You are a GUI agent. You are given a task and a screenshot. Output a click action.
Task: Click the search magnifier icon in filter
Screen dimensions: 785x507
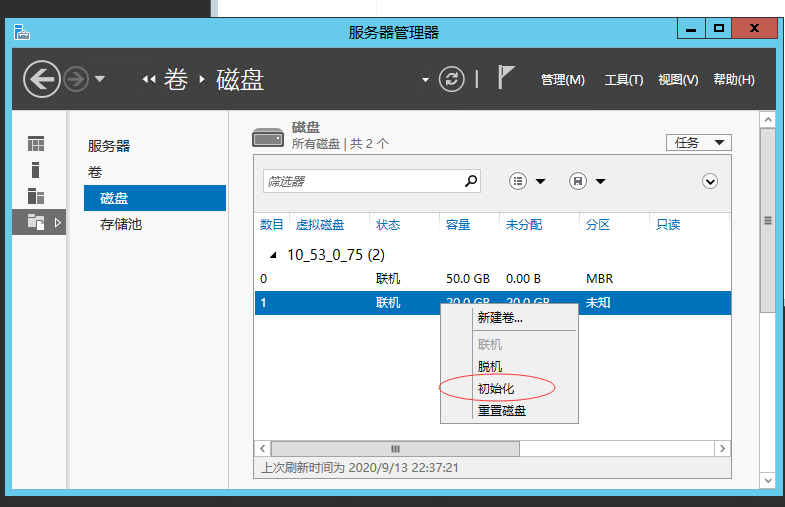(x=471, y=181)
